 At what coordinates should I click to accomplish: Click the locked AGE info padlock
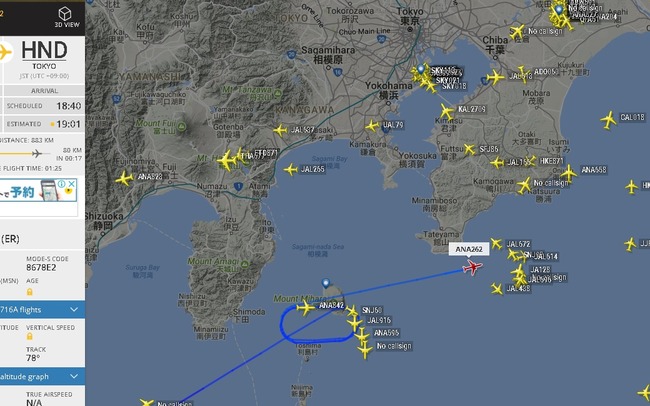29,292
